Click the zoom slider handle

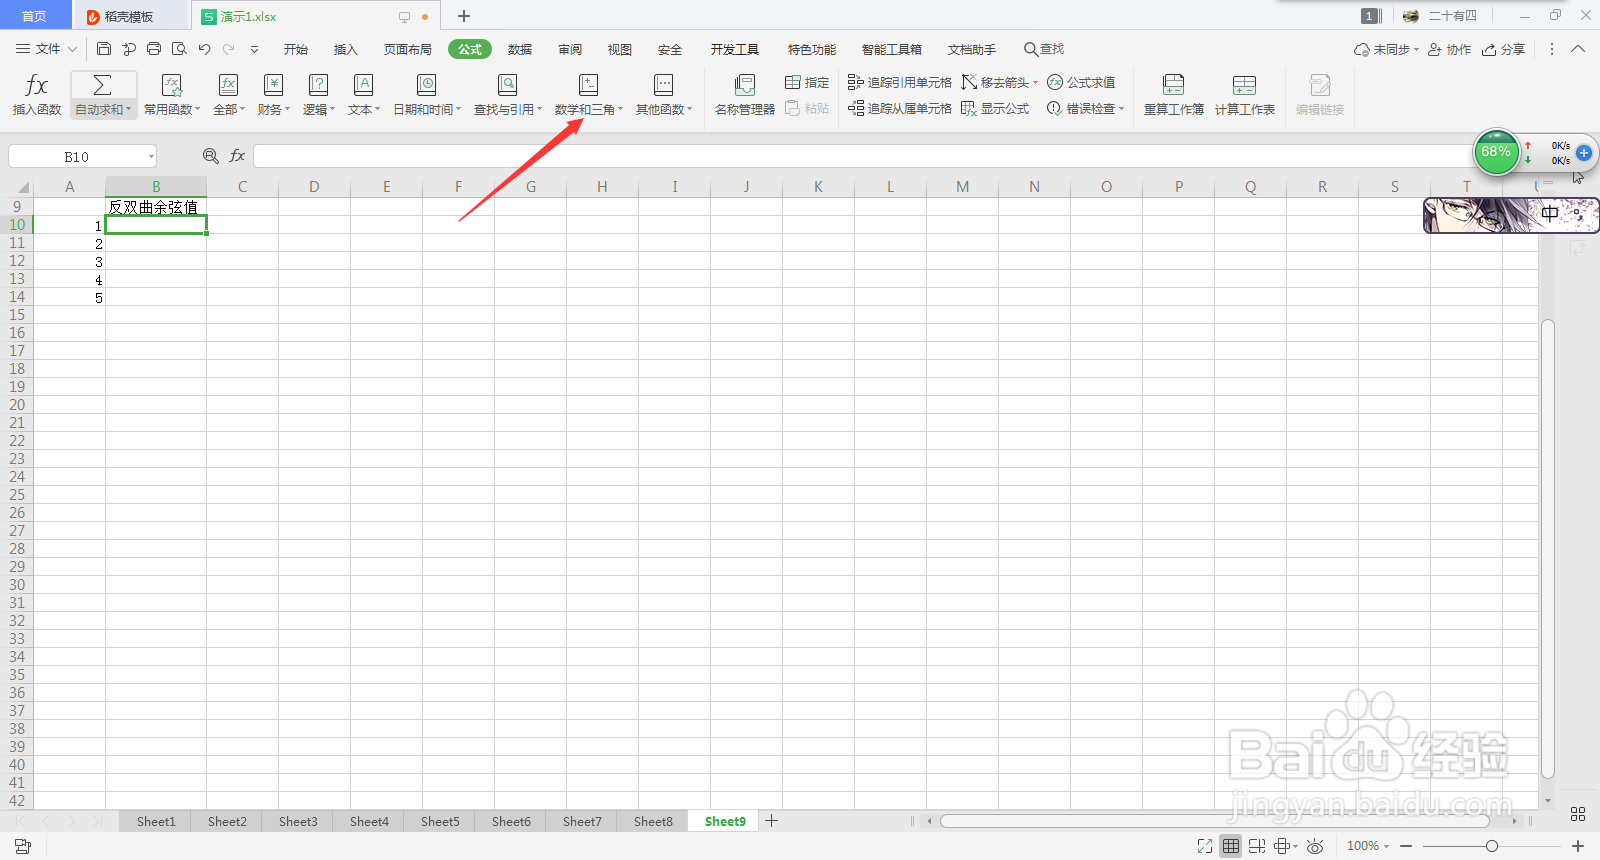pos(1492,846)
